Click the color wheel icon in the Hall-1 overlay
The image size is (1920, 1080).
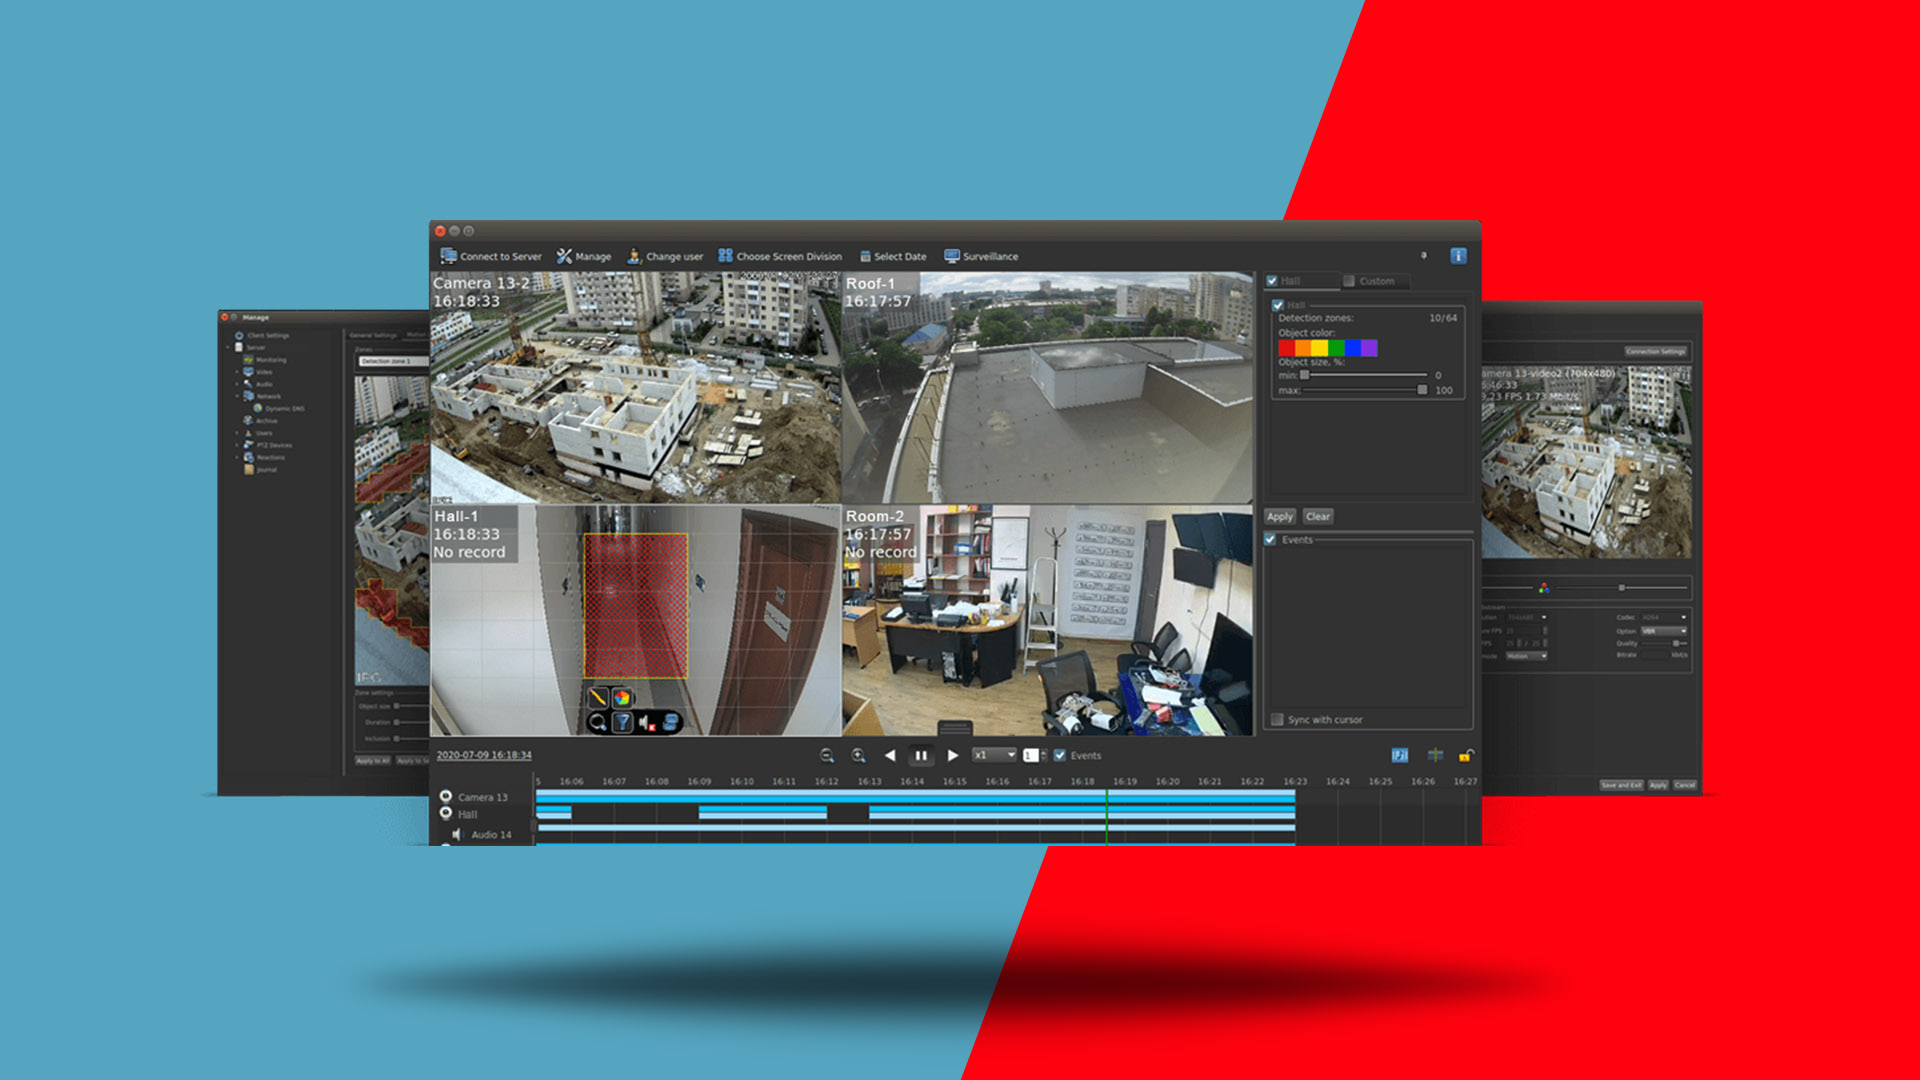(x=622, y=697)
